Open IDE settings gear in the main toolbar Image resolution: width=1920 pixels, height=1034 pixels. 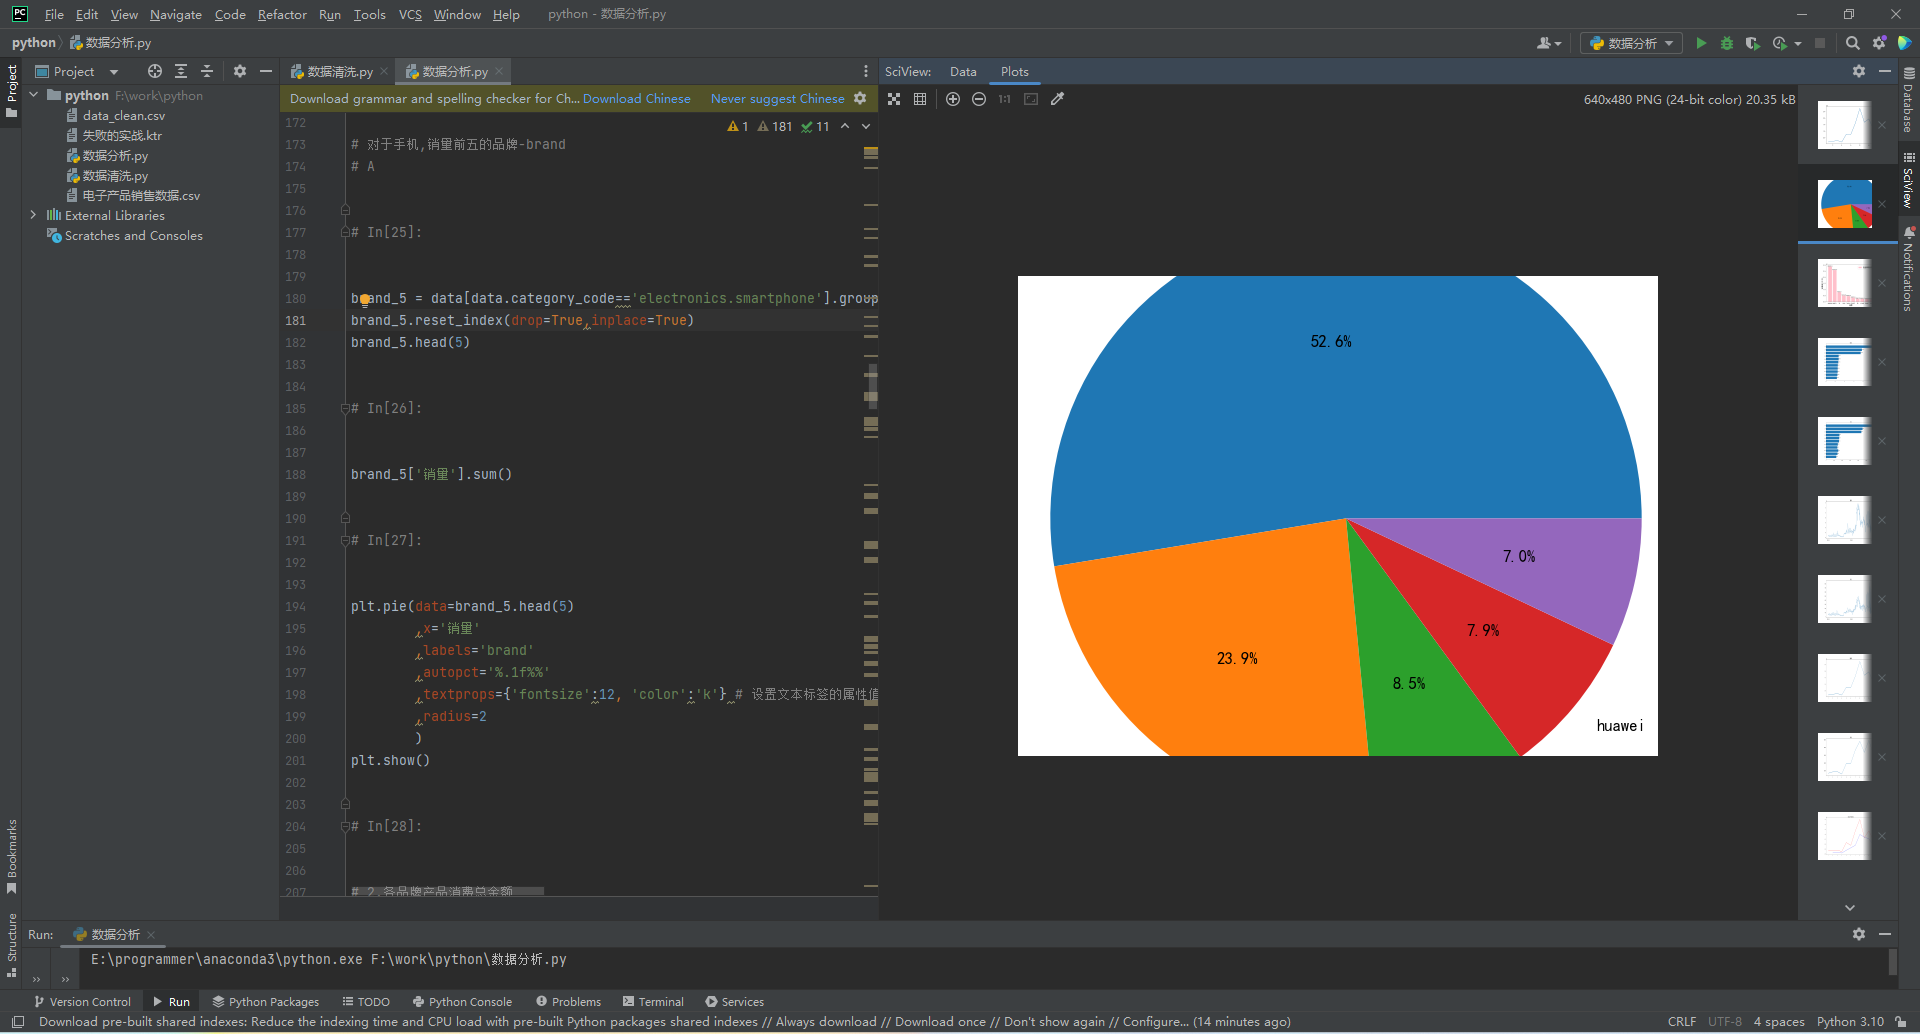coord(1879,43)
